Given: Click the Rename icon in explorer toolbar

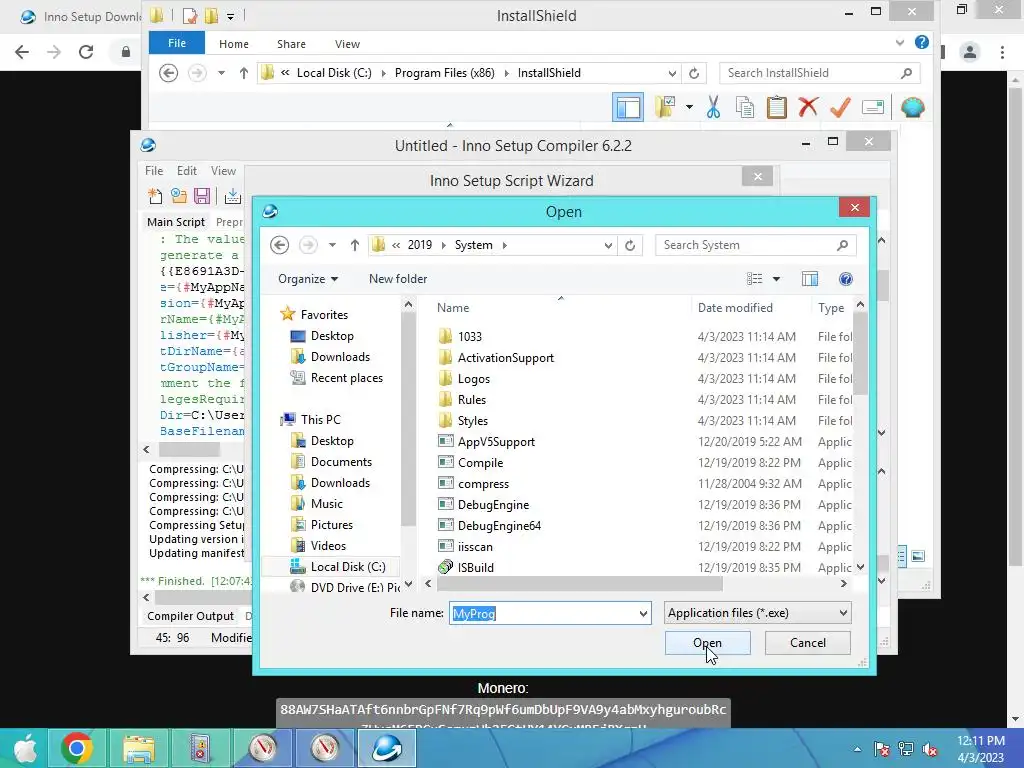Looking at the screenshot, I should point(873,107).
